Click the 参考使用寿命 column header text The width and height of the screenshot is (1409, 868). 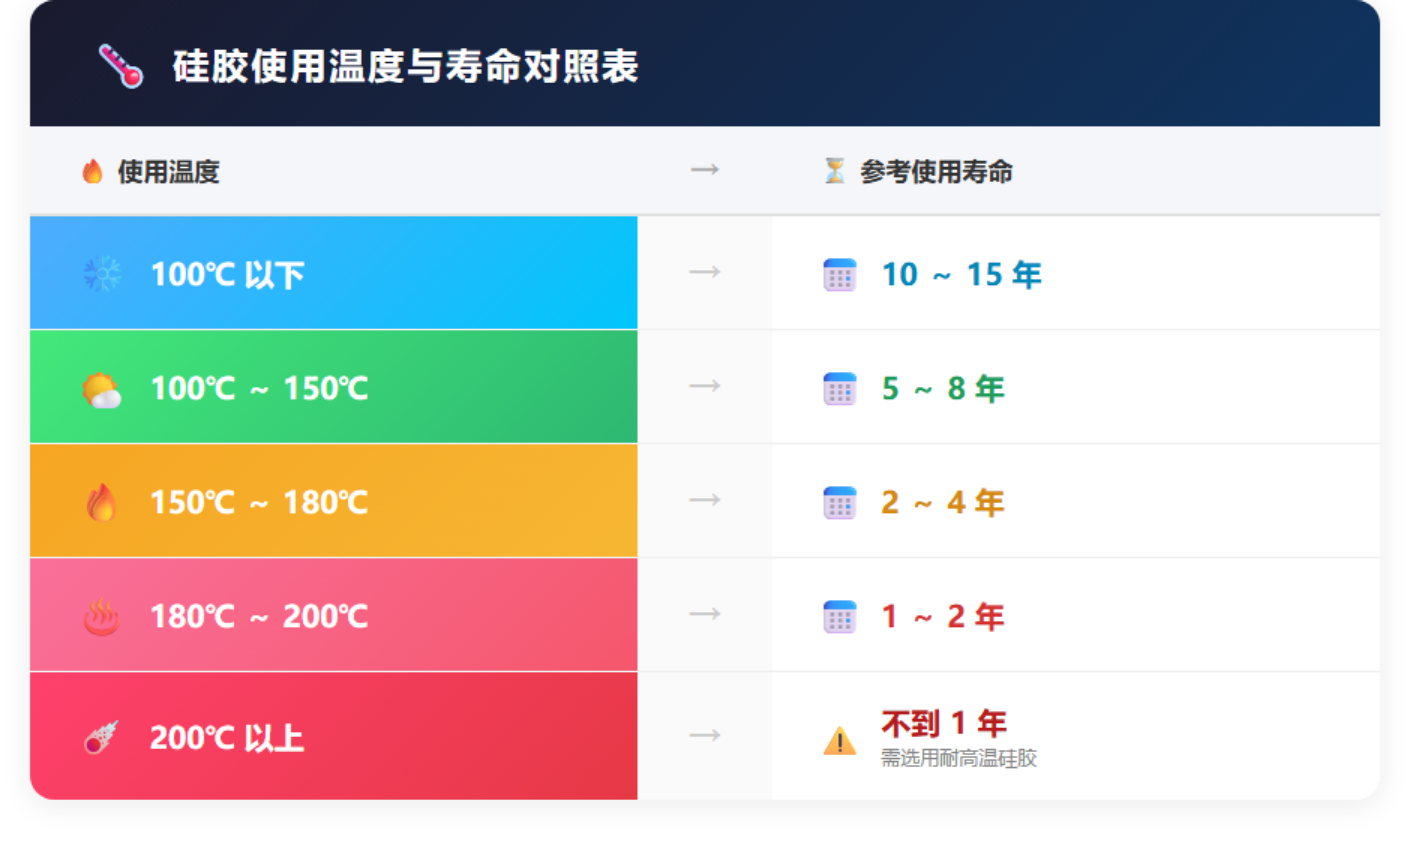point(937,172)
